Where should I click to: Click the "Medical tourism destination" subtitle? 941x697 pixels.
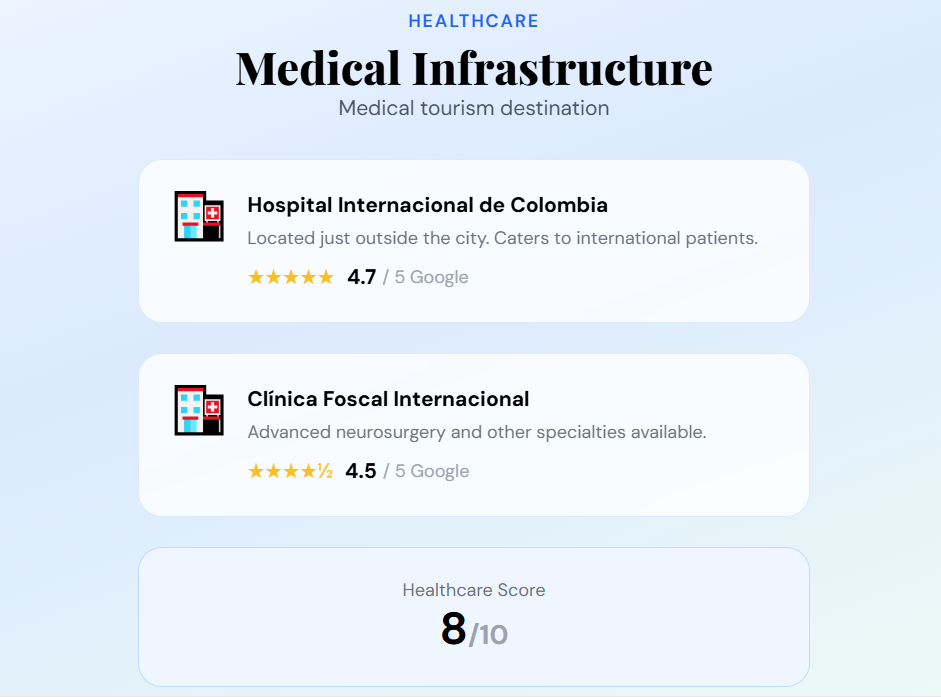473,108
